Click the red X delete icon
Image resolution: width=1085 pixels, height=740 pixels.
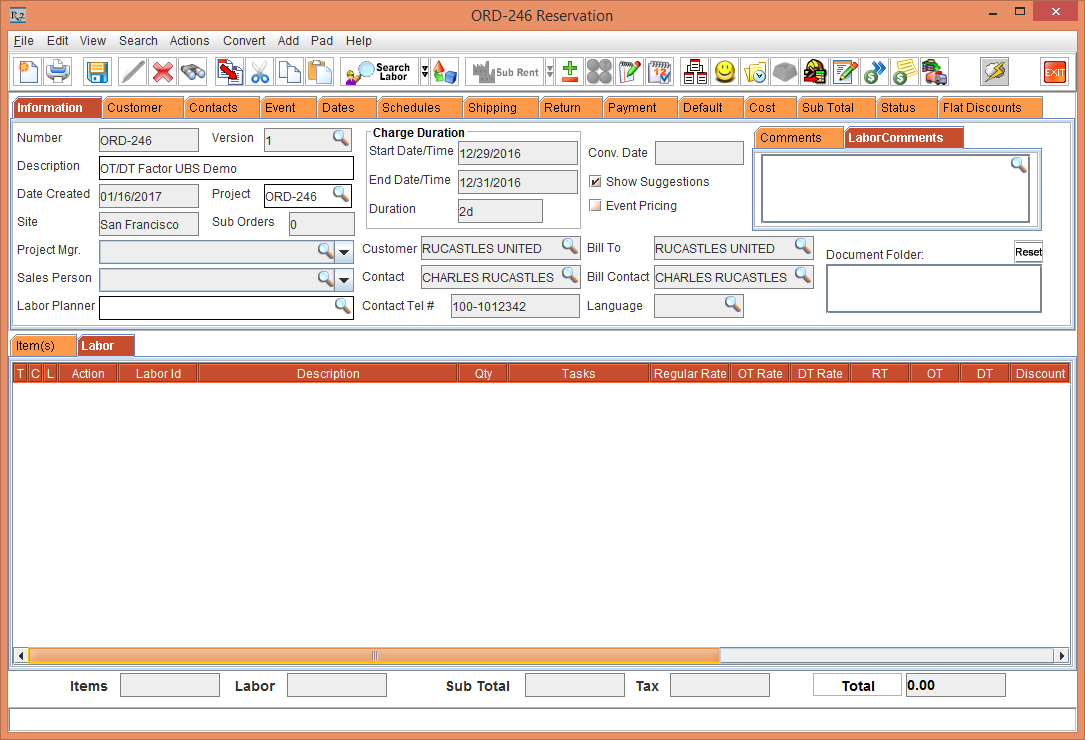[x=162, y=72]
